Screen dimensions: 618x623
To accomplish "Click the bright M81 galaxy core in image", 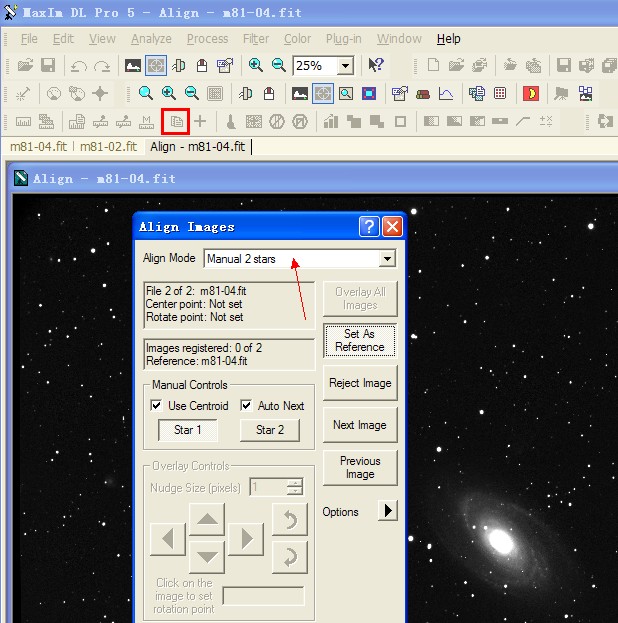I will coord(500,540).
